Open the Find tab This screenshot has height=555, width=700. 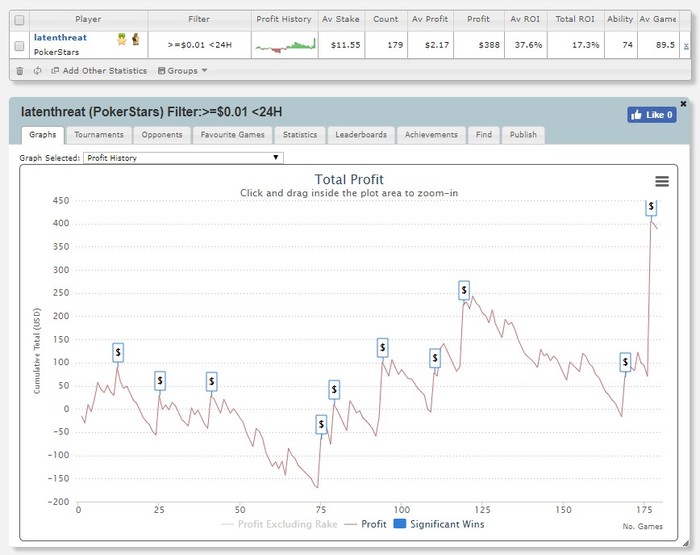point(484,135)
